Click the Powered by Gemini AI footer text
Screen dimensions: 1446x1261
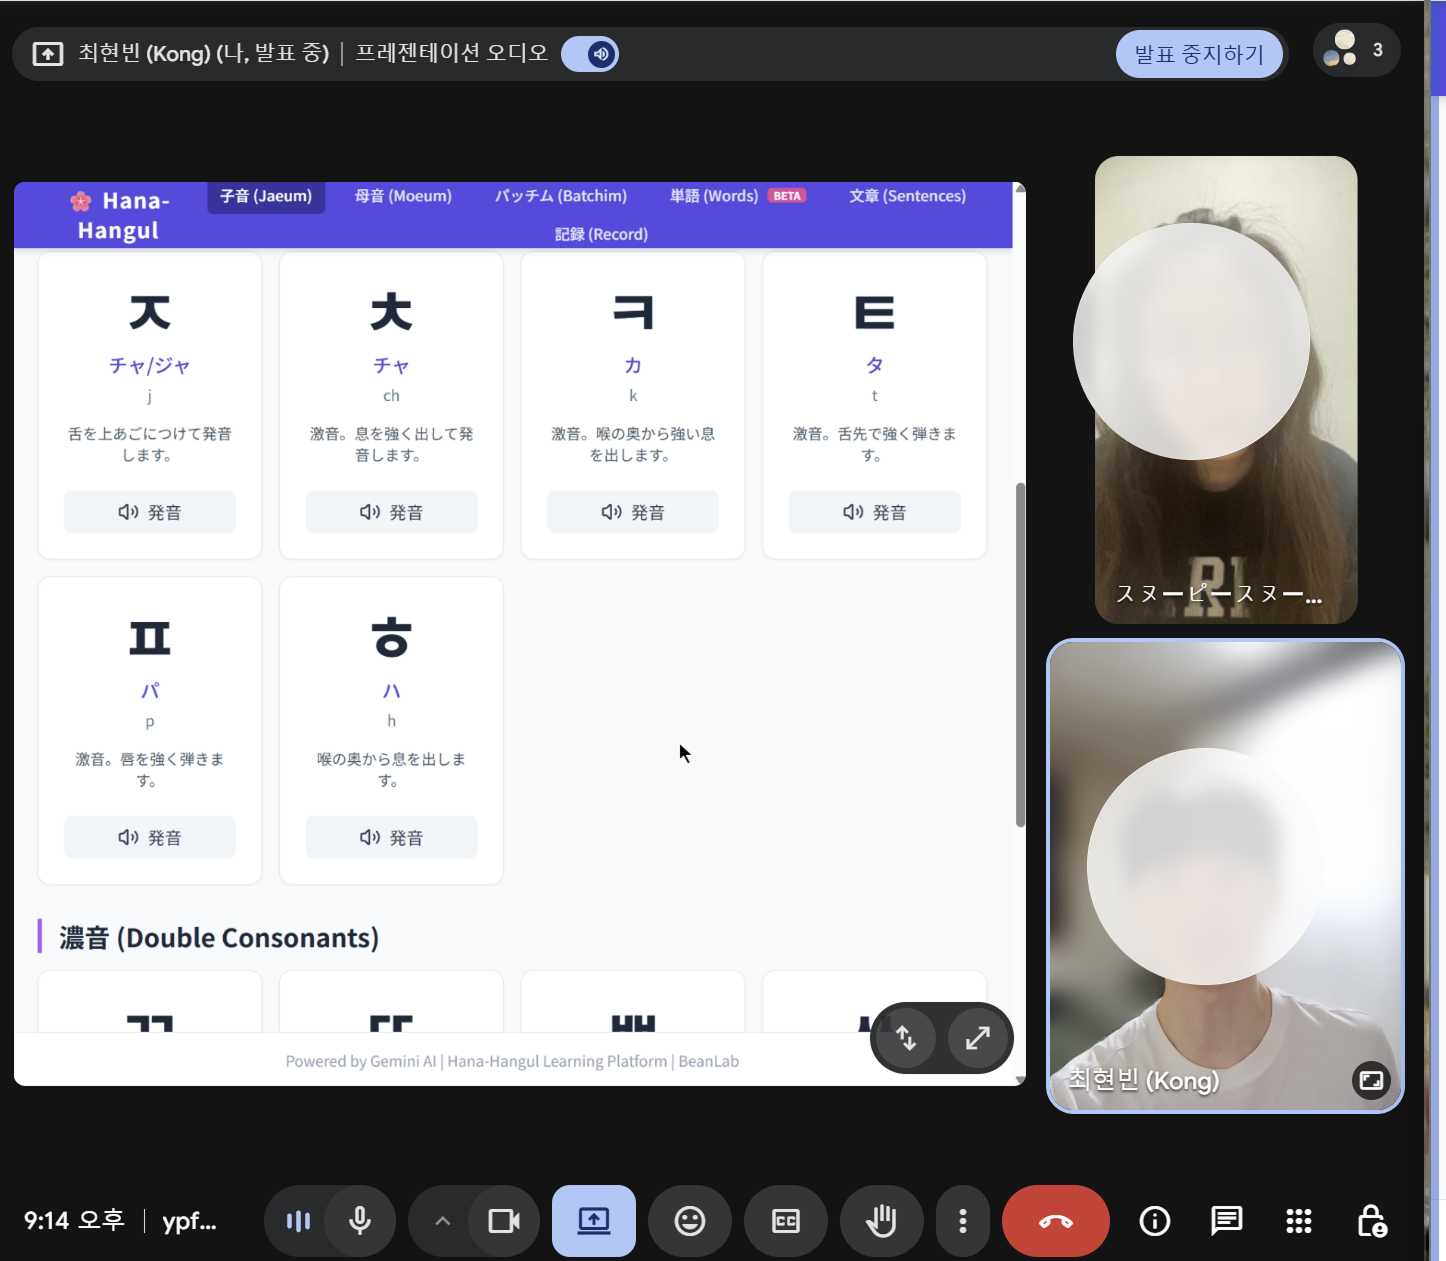512,1061
